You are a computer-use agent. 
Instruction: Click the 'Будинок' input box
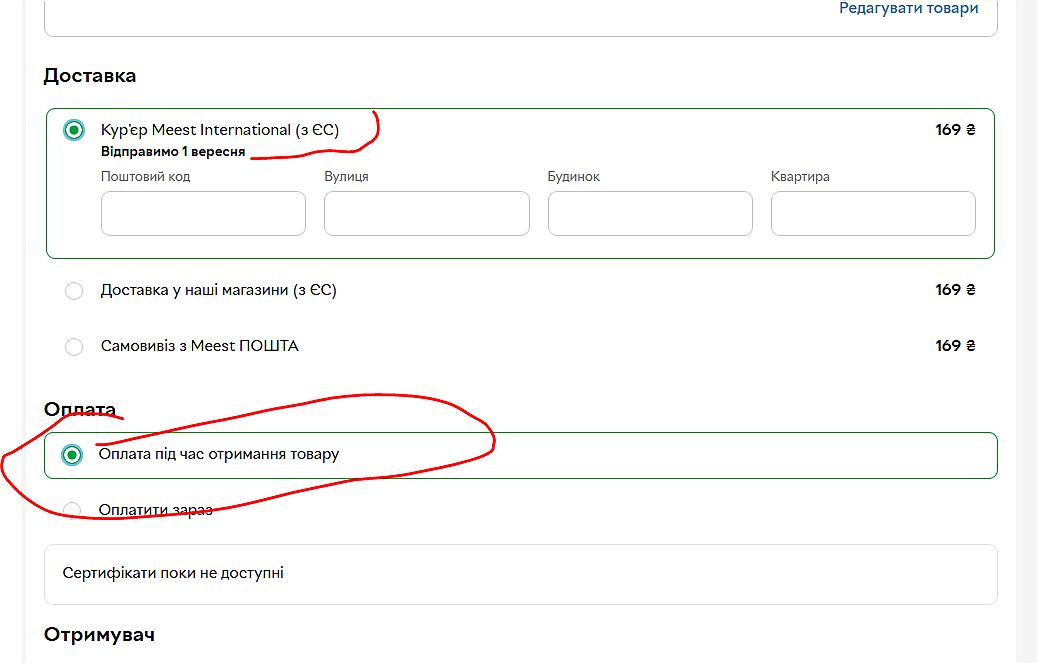(650, 214)
